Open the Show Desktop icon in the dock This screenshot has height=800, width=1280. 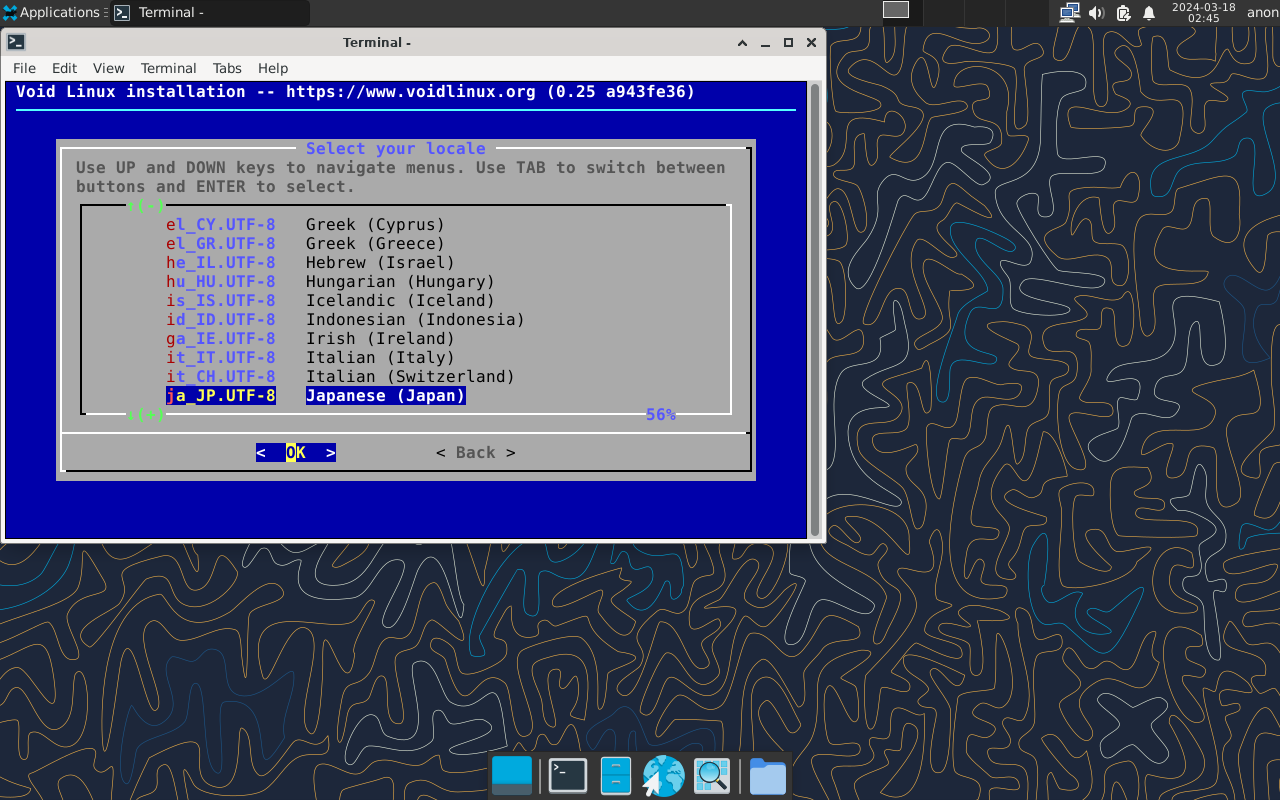point(512,776)
